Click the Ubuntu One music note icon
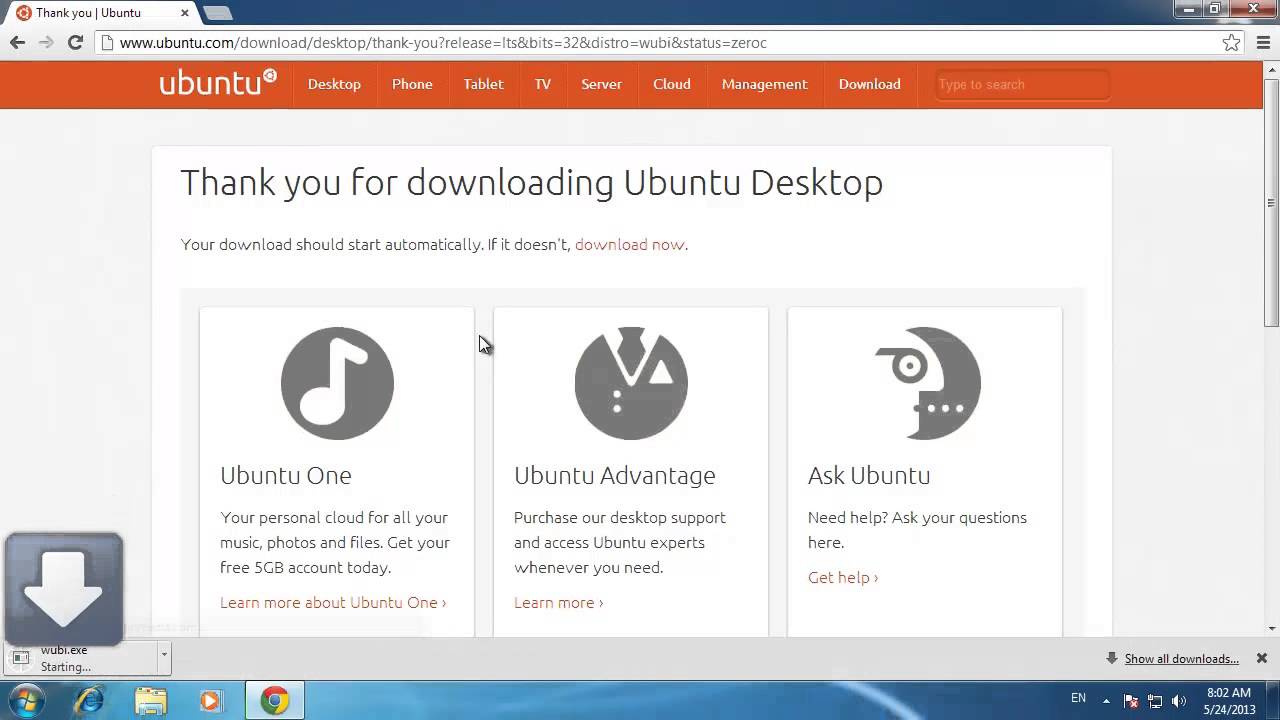The width and height of the screenshot is (1280, 720). tap(337, 383)
